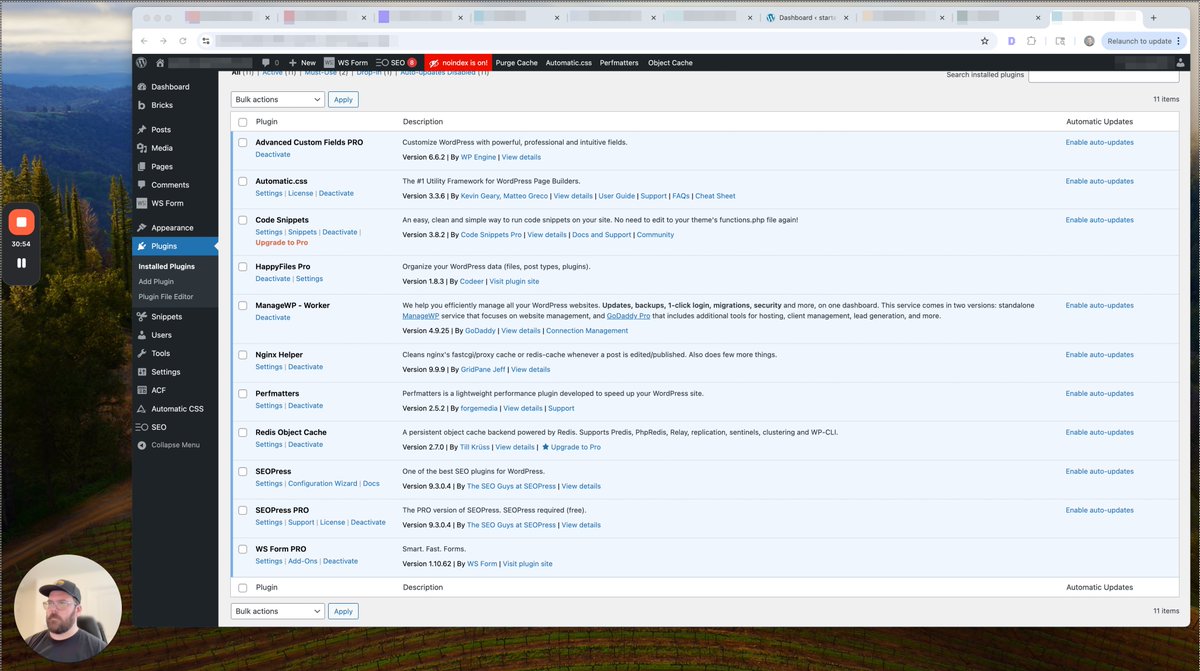
Task: Click the presenter webcam thumbnail
Action: (x=68, y=609)
